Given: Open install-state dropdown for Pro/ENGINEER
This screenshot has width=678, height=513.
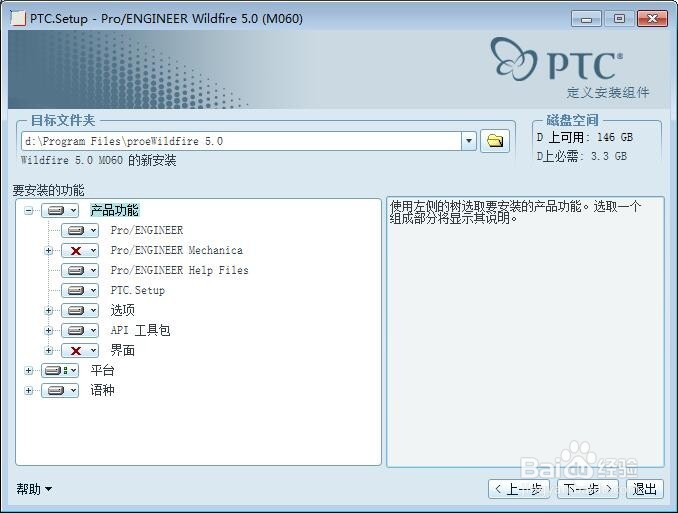Looking at the screenshot, I should click(x=80, y=231).
